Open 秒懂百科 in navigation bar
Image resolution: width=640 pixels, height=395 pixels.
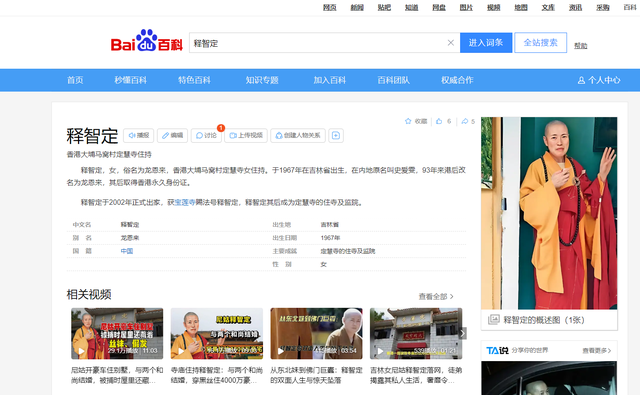pos(131,80)
